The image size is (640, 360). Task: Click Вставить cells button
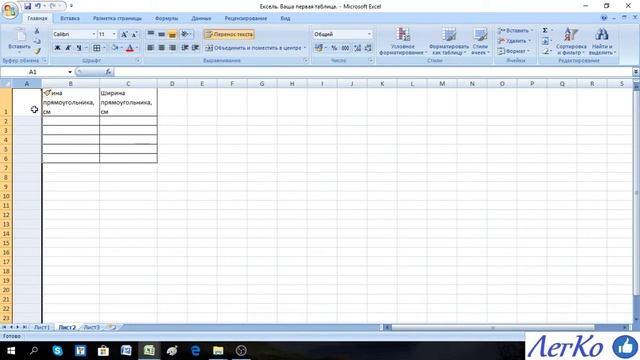pyautogui.click(x=515, y=30)
